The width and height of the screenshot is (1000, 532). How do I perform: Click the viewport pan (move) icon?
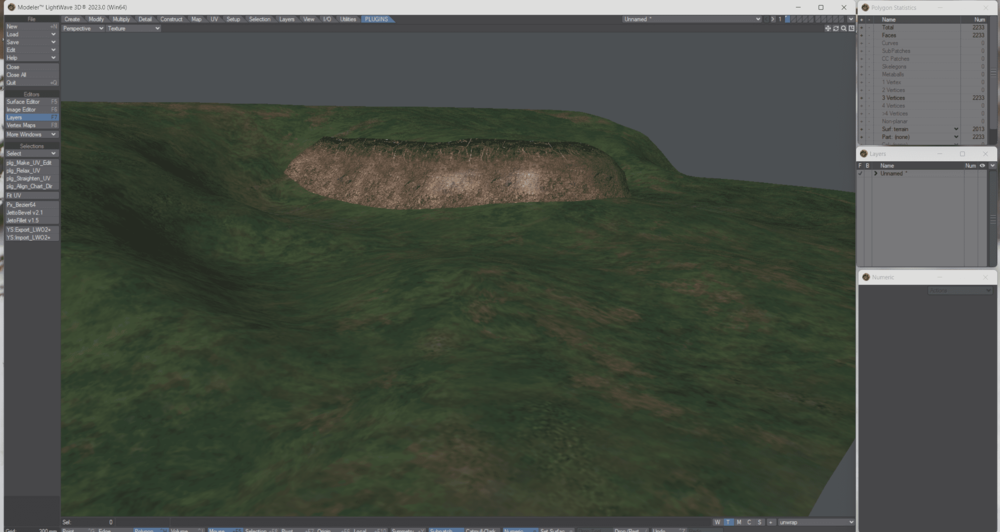(x=828, y=28)
